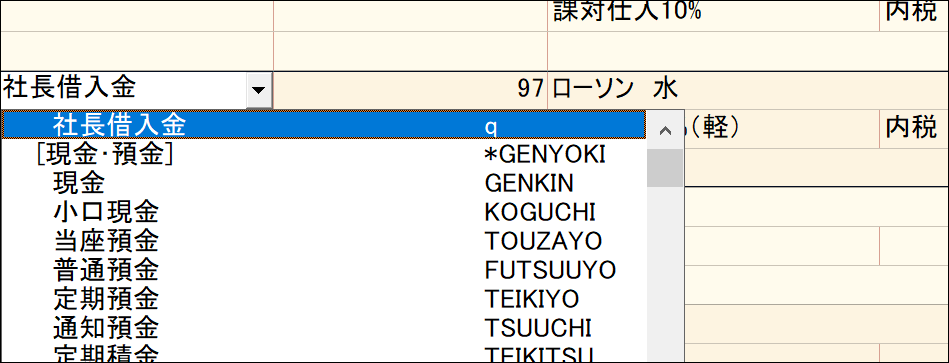
Task: Click search code TOUZAYO
Action: pyautogui.click(x=543, y=241)
